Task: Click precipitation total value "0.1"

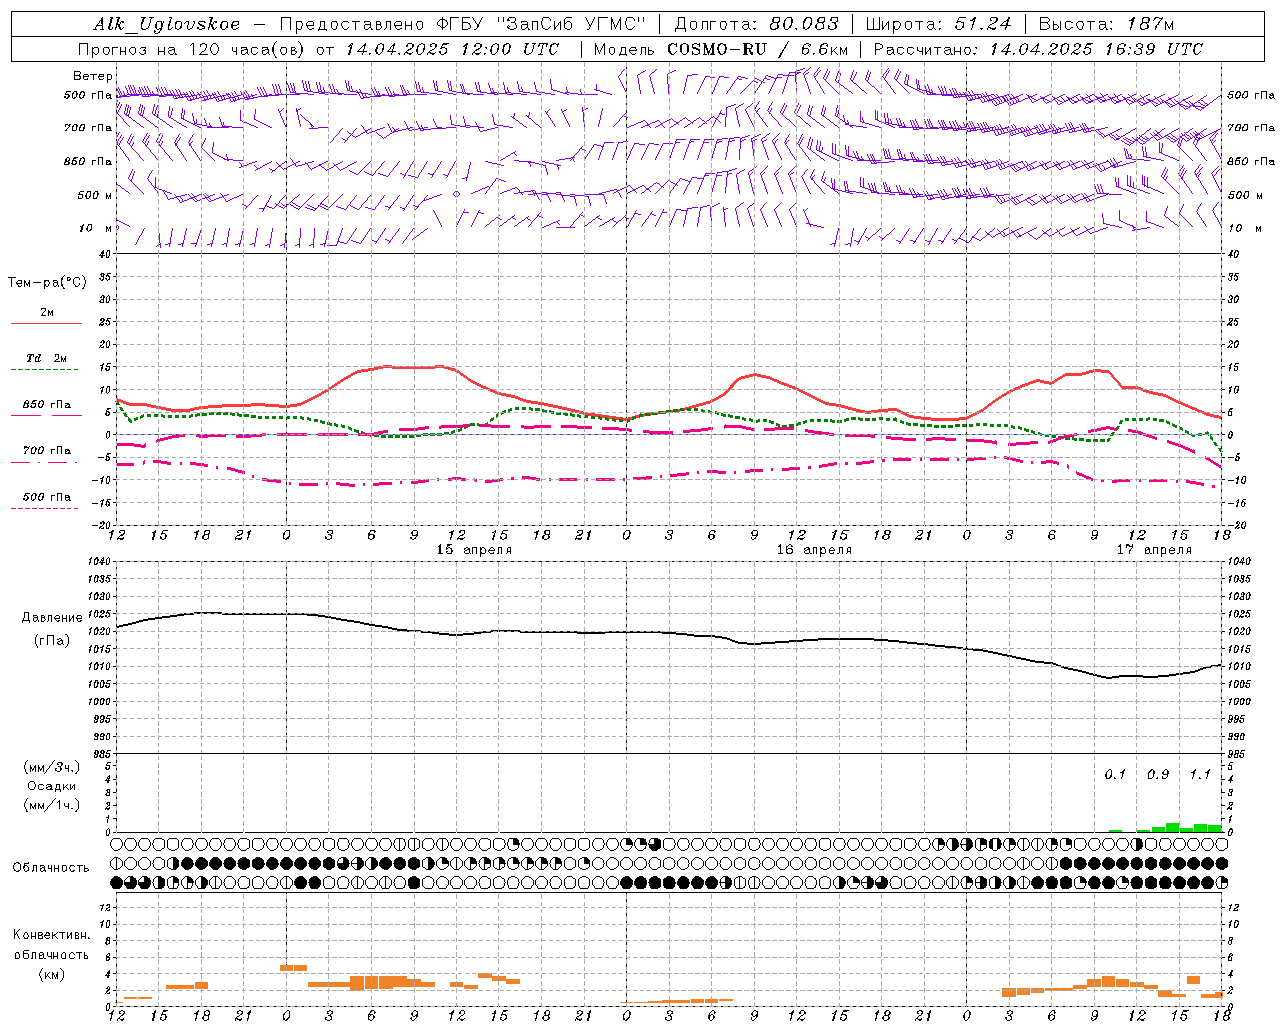Action: click(x=1115, y=775)
